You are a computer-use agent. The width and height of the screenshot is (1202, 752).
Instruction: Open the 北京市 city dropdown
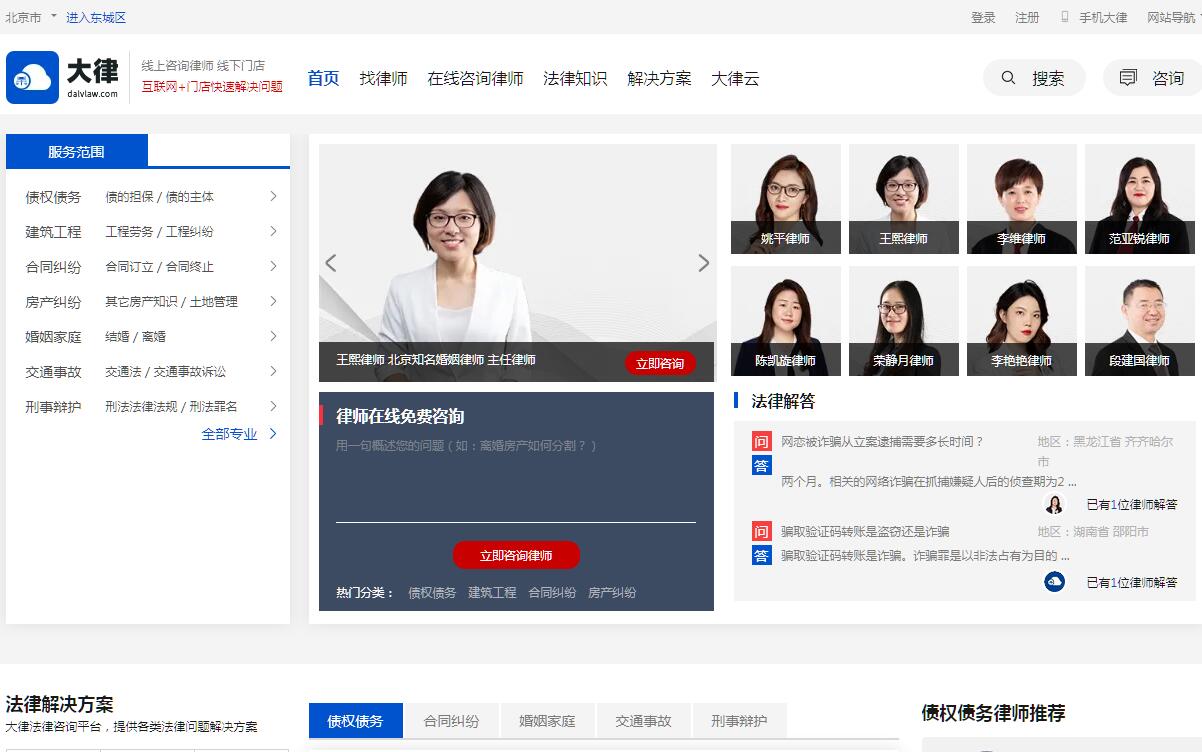pyautogui.click(x=31, y=17)
